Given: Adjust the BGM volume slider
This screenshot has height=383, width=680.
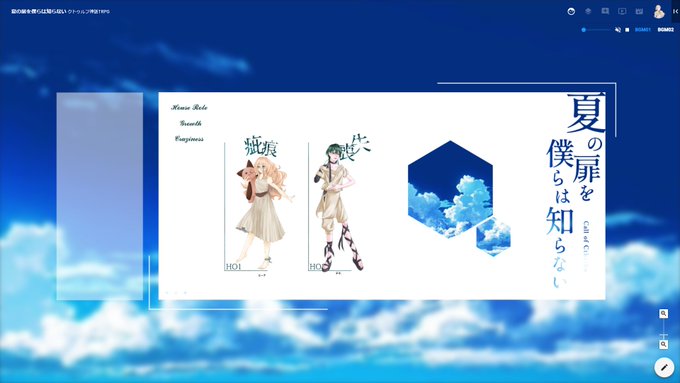Looking at the screenshot, I should 596,30.
